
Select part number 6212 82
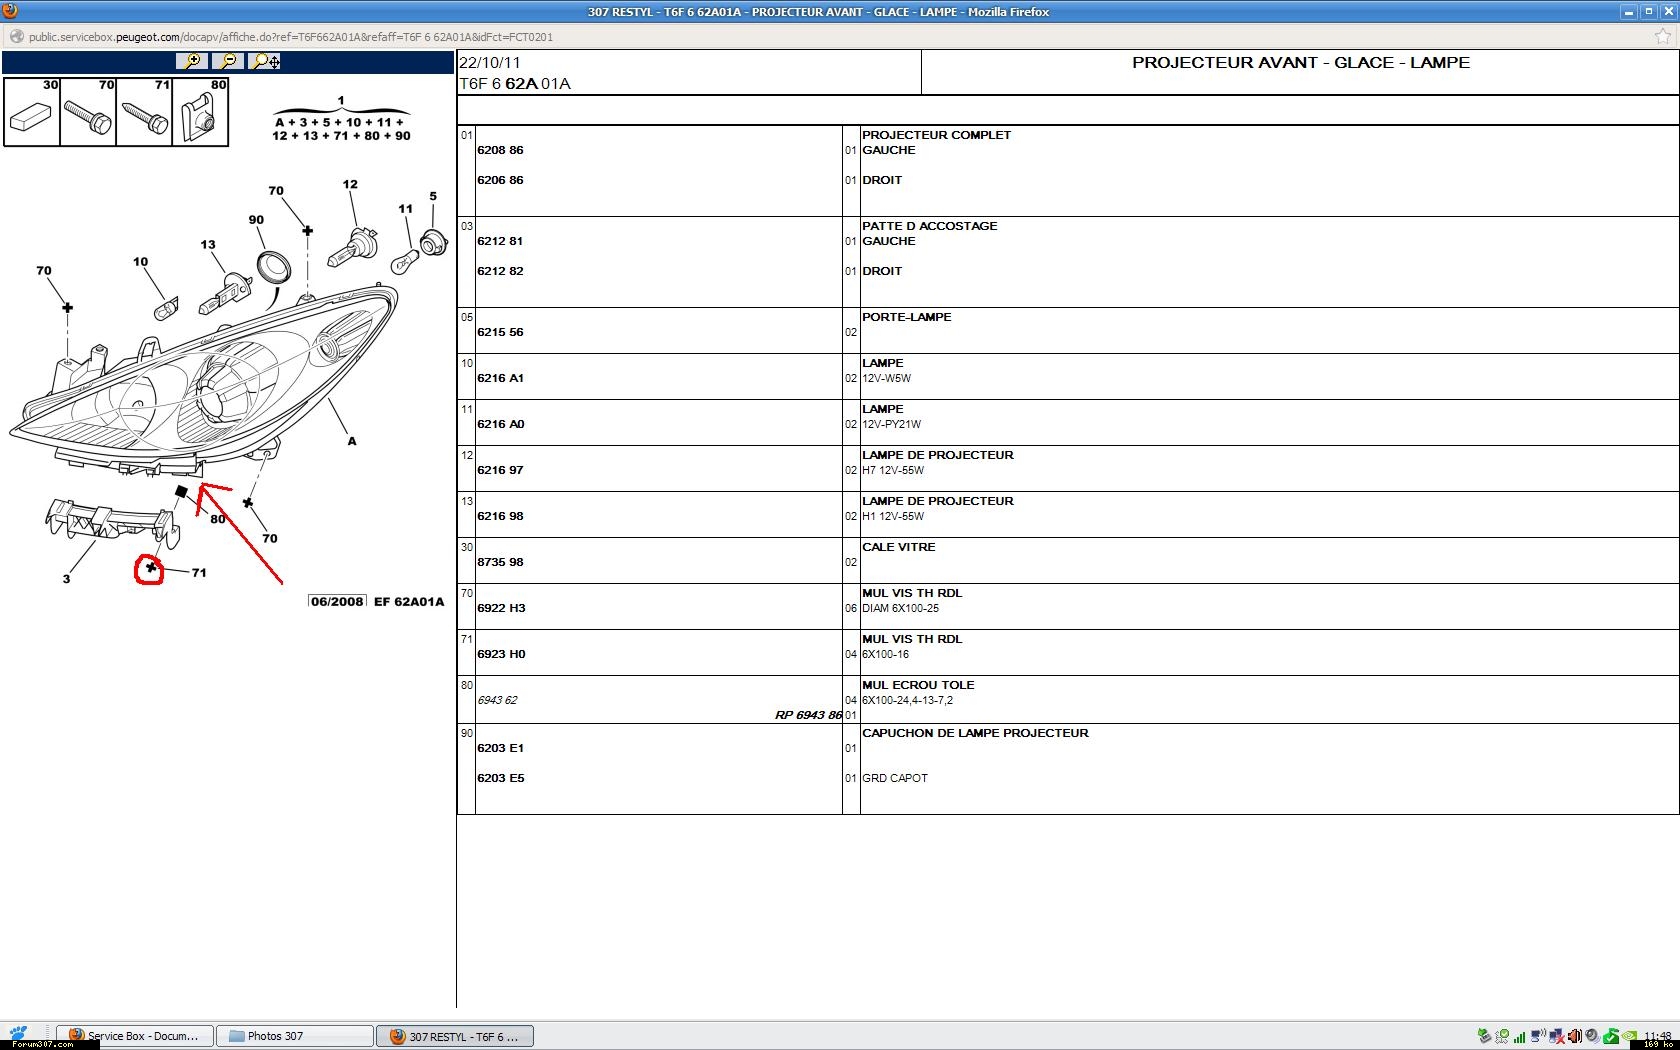click(500, 271)
